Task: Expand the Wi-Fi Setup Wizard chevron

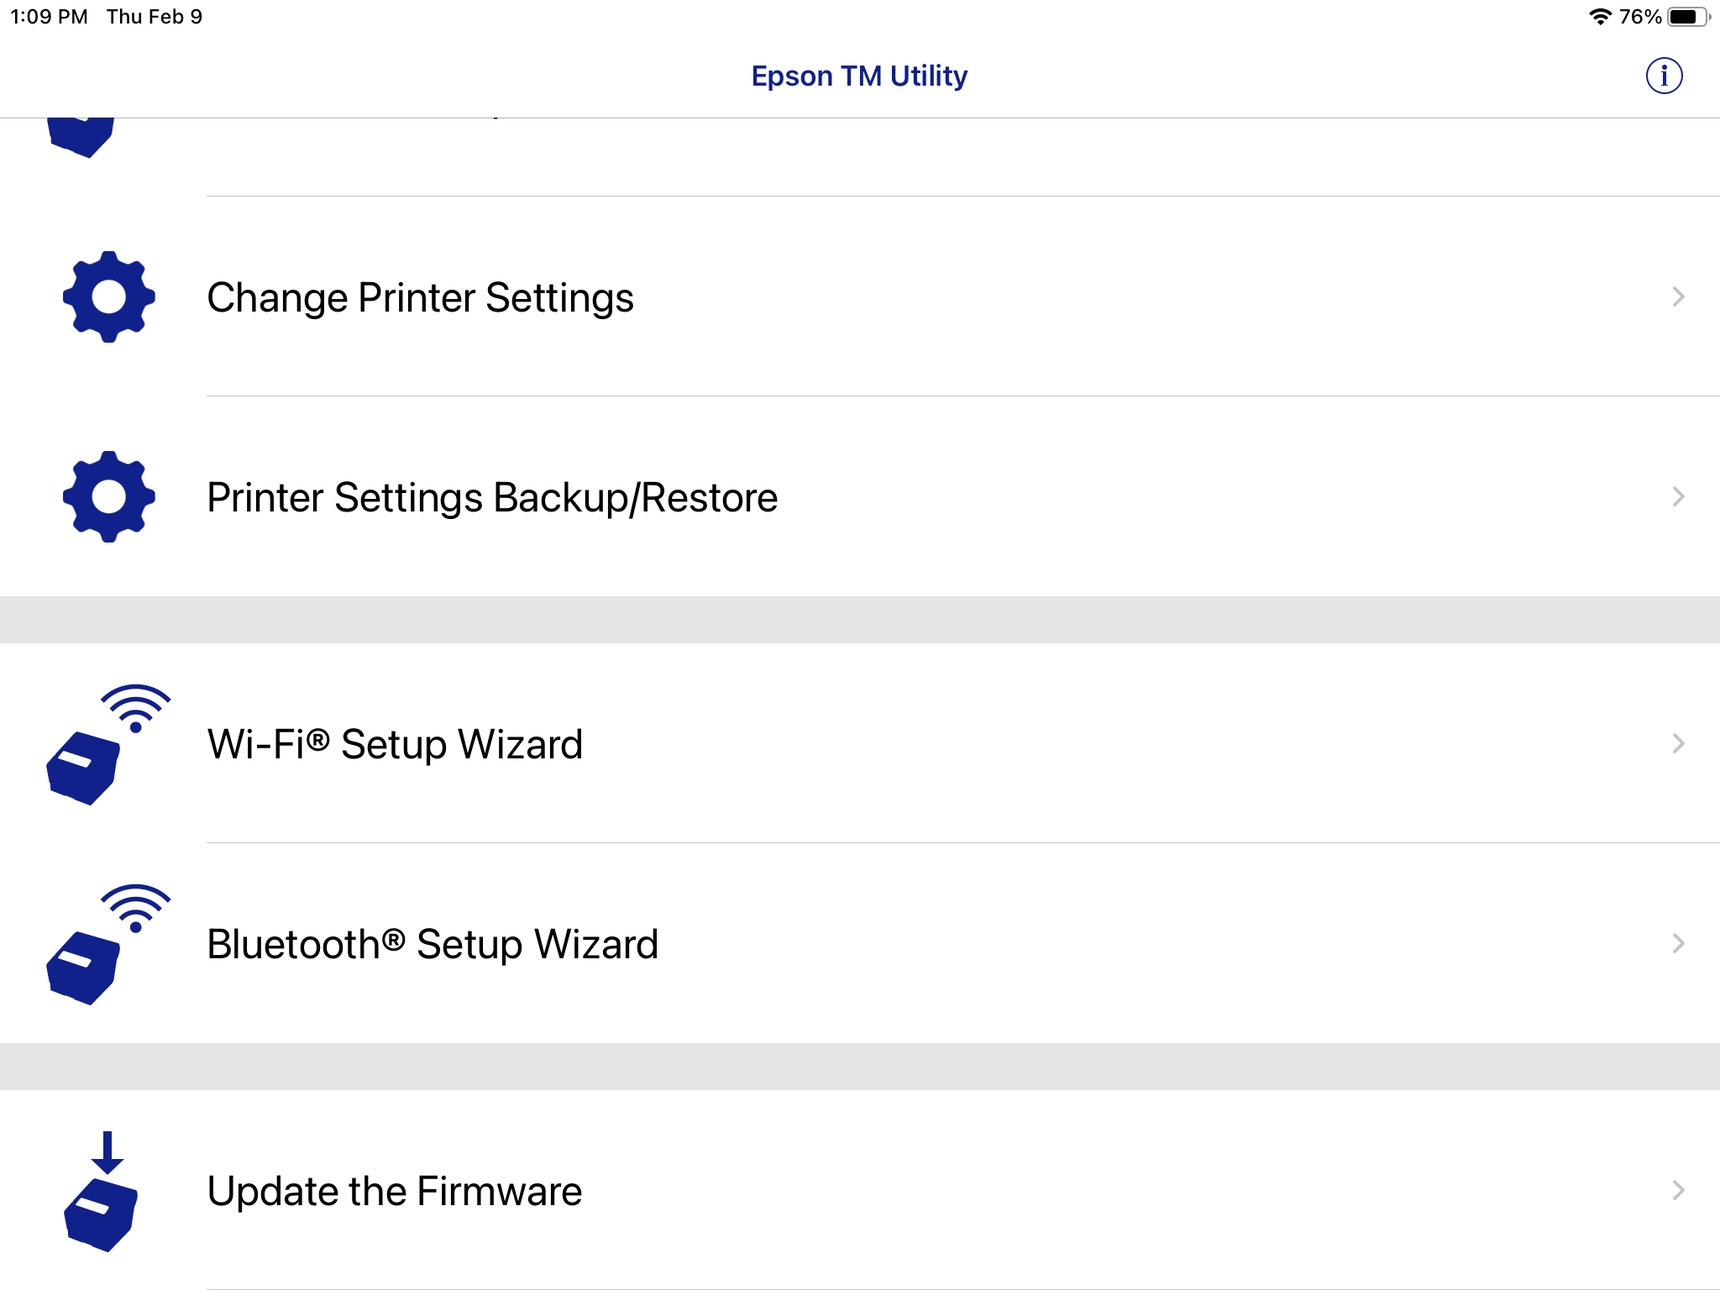Action: click(1679, 743)
